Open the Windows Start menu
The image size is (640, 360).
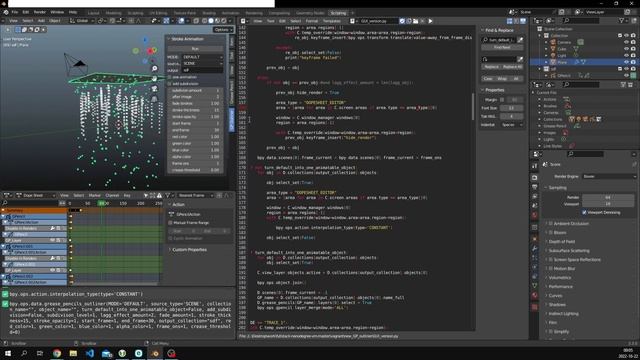click(7, 353)
